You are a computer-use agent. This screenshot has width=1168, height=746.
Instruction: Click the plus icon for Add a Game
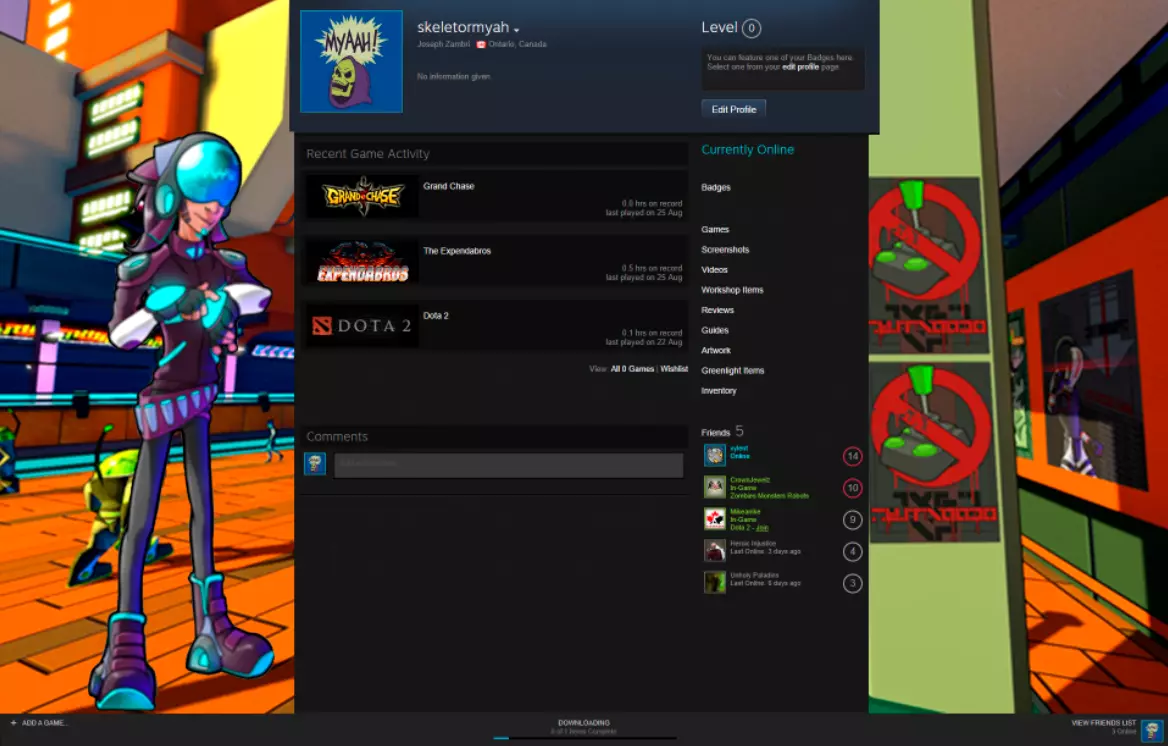(x=13, y=723)
